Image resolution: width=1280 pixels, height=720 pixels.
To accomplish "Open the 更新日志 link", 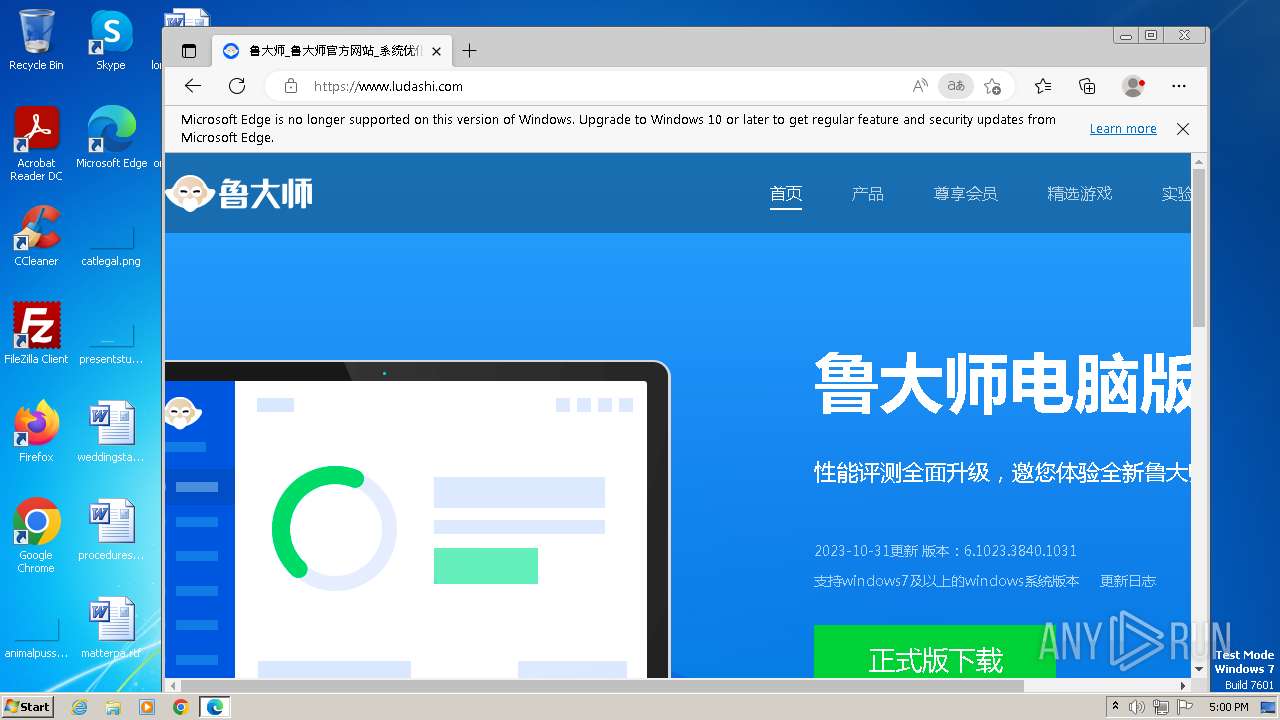I will click(x=1128, y=581).
